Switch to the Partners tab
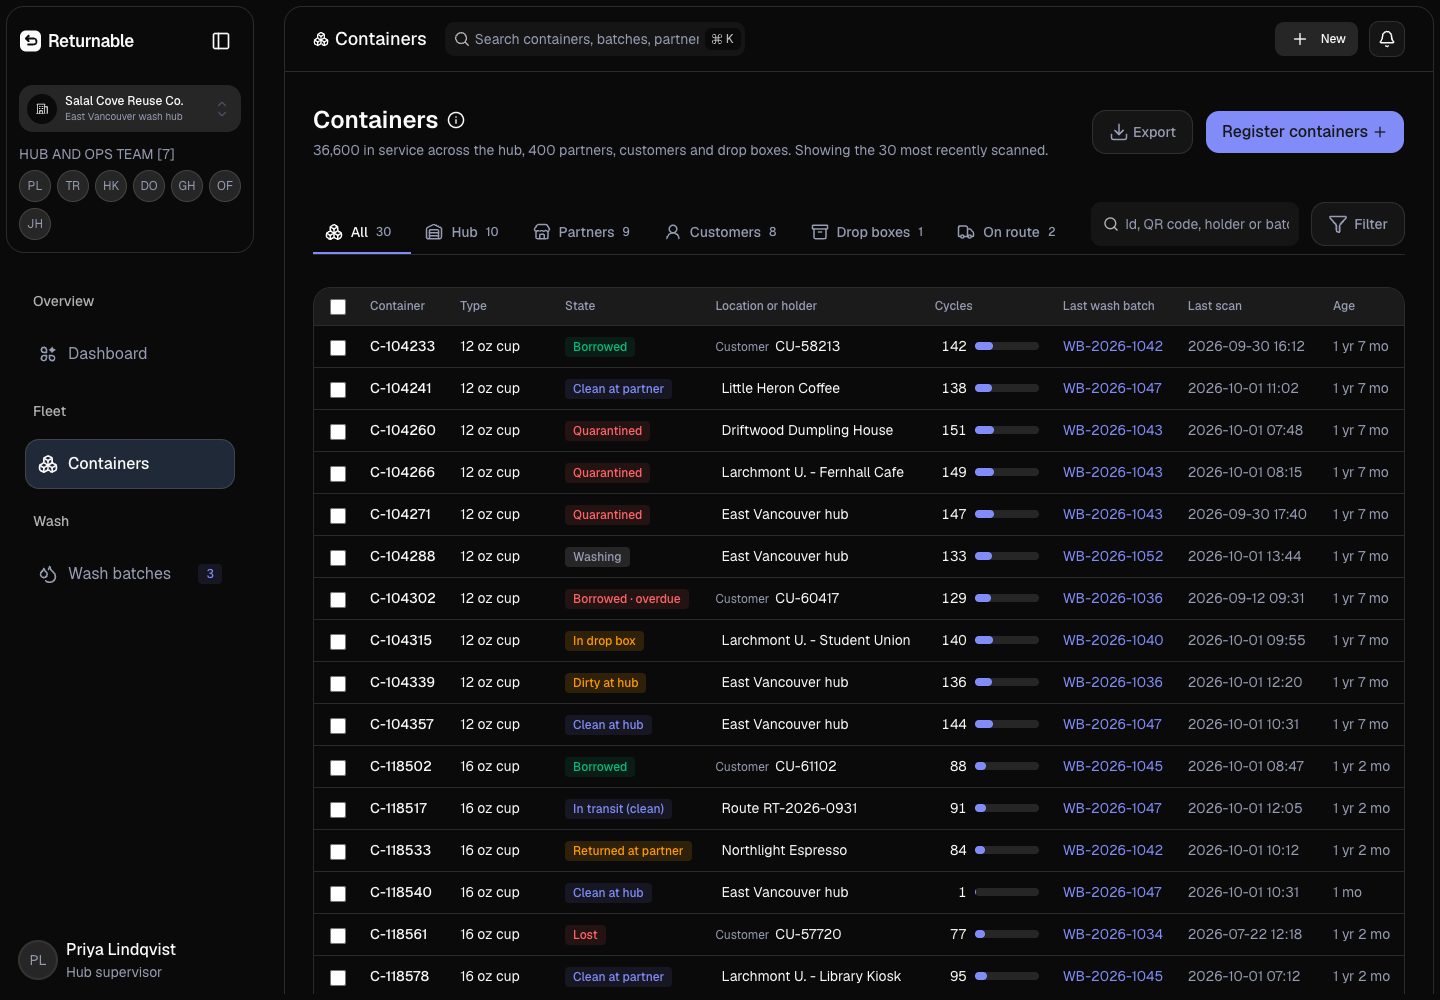The height and width of the screenshot is (1000, 1440). pyautogui.click(x=582, y=232)
